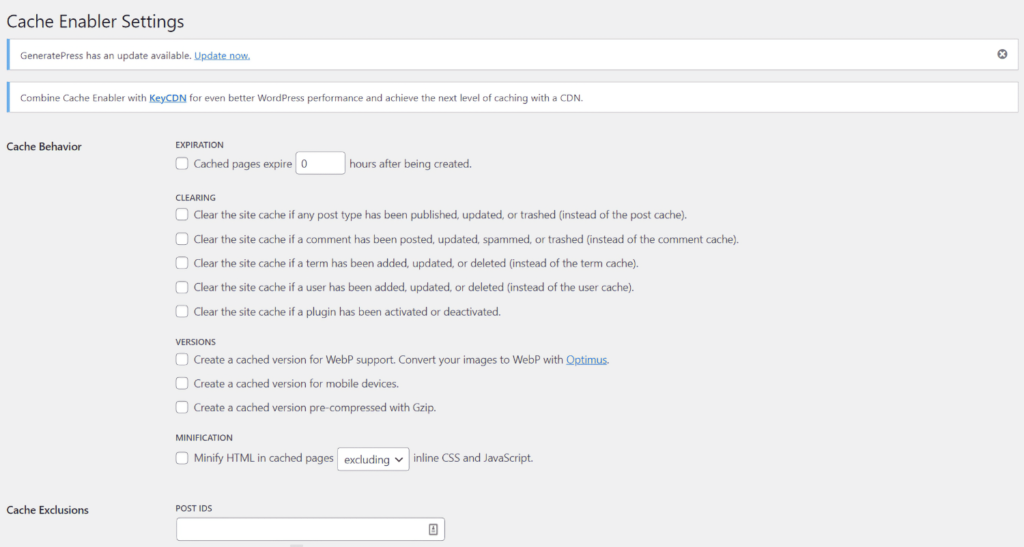This screenshot has width=1024, height=547.
Task: Toggle Minify HTML in cached pages
Action: (182, 458)
